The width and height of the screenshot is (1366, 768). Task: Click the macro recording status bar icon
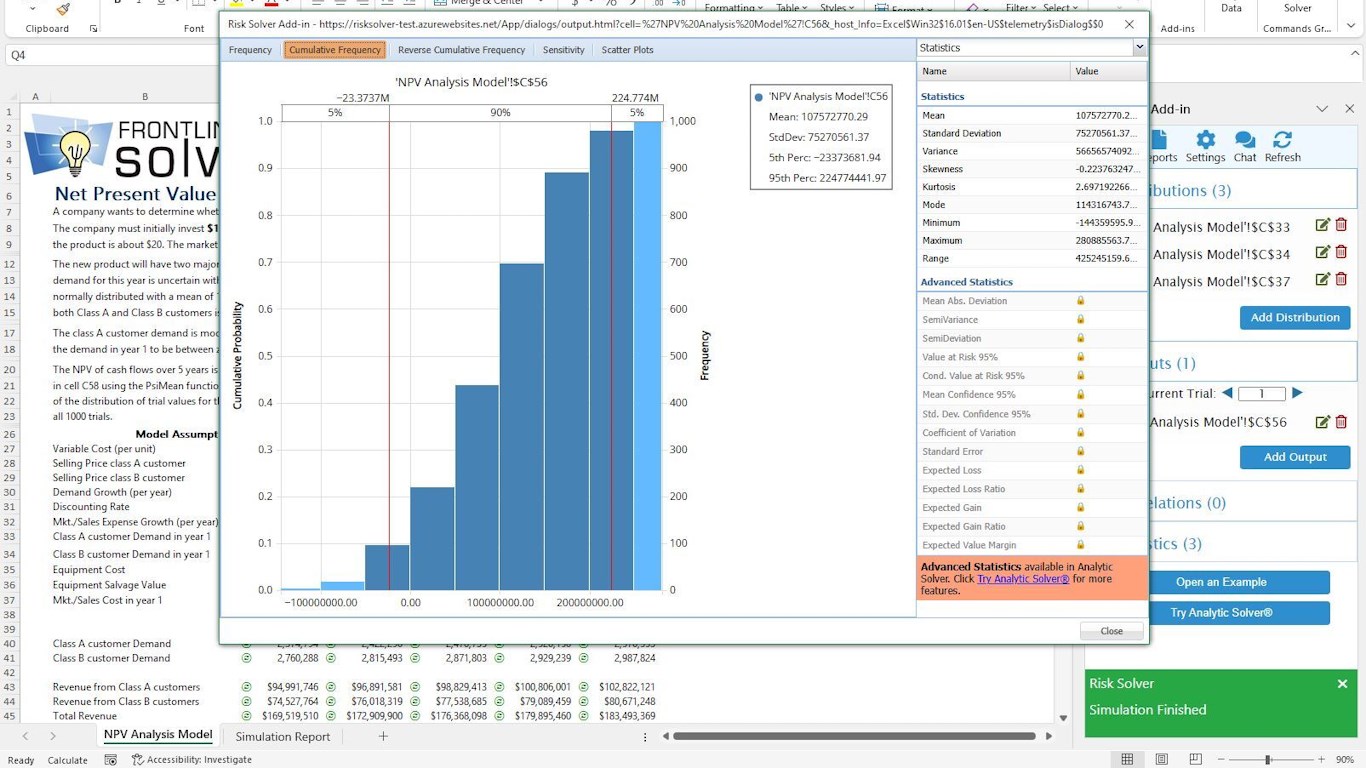pyautogui.click(x=110, y=760)
